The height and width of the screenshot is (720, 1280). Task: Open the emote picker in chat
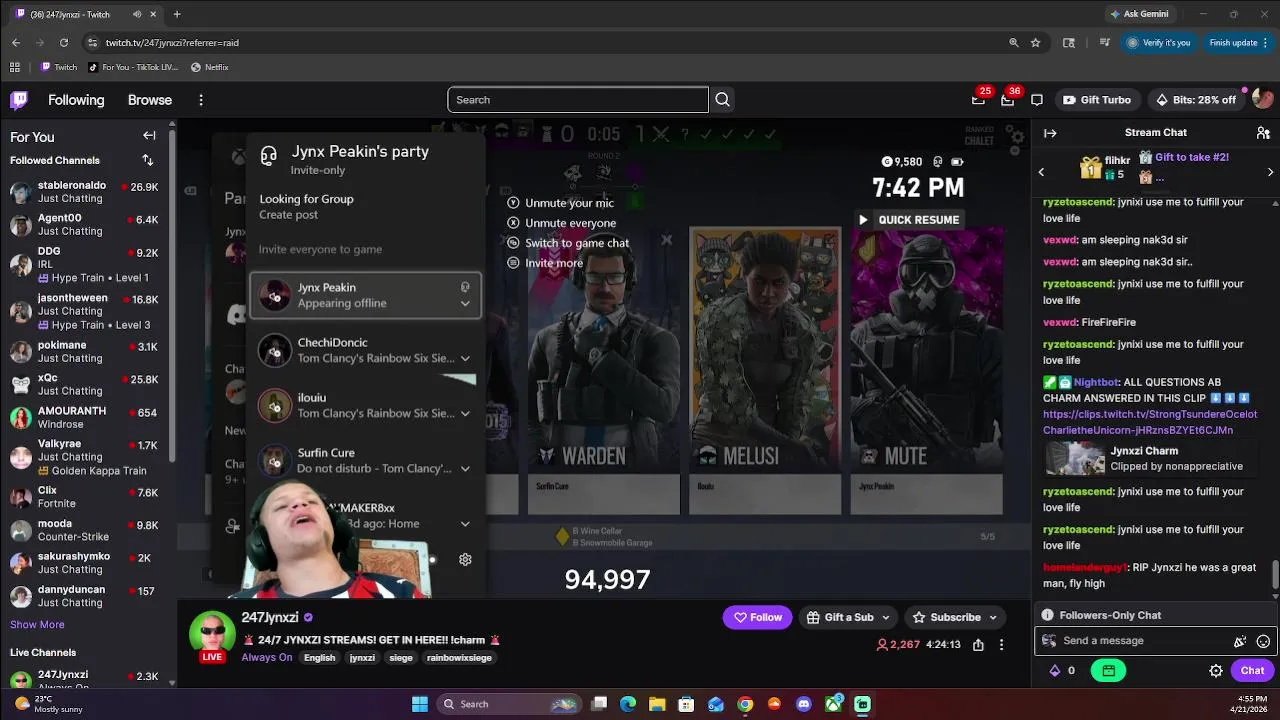(1263, 641)
